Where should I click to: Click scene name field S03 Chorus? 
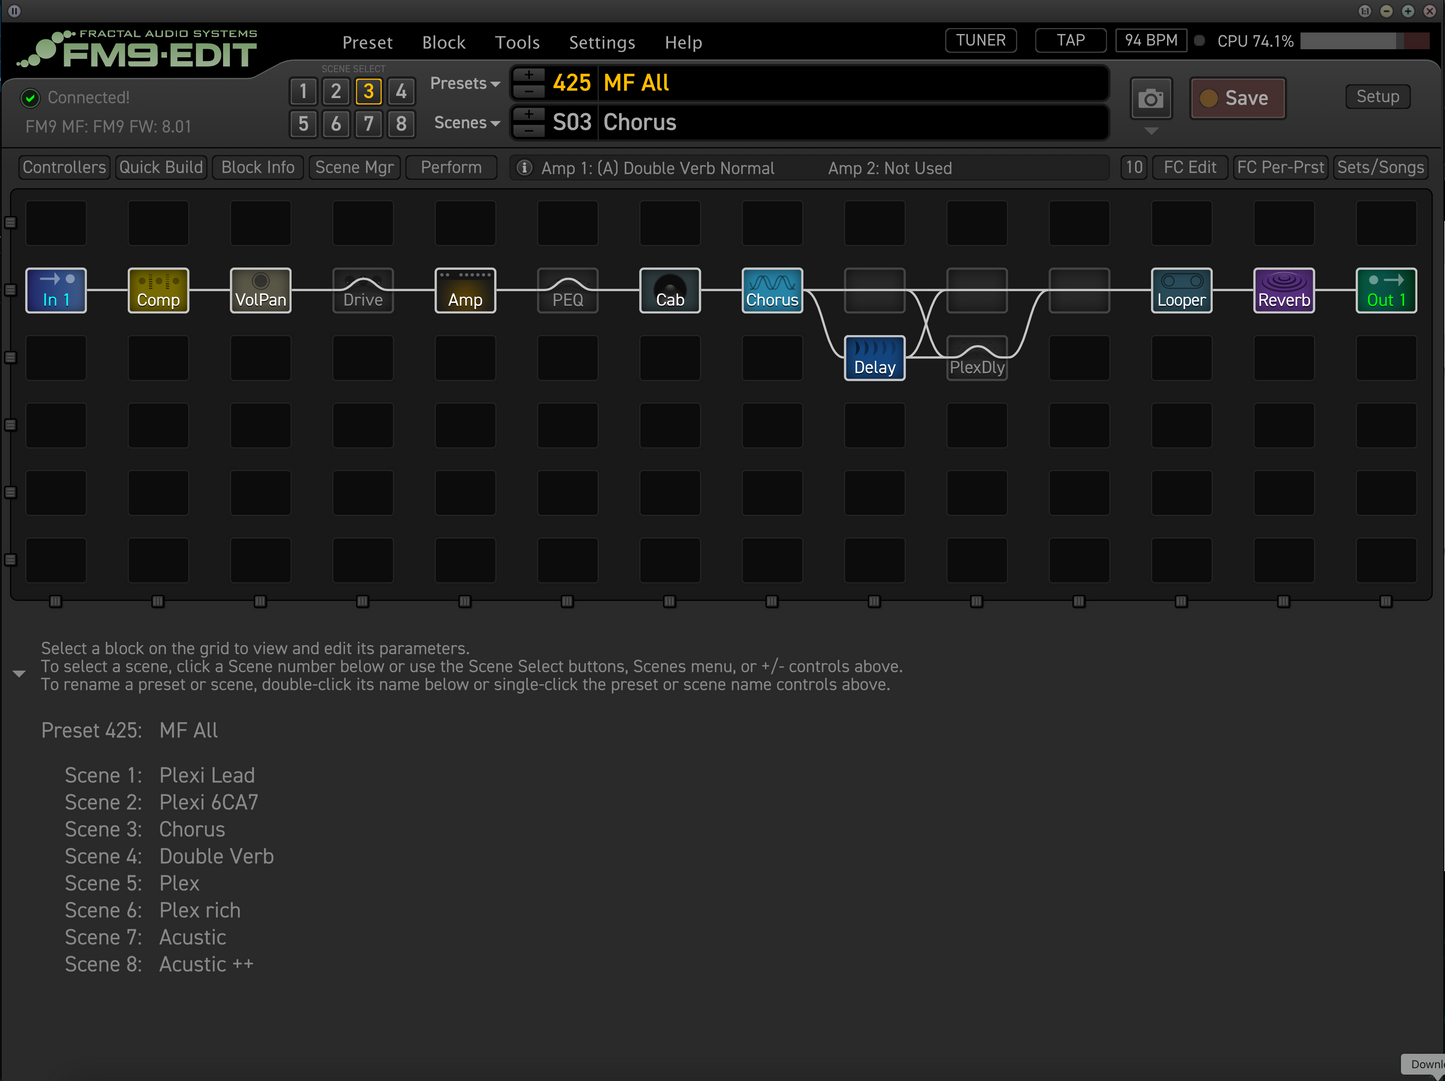pyautogui.click(x=853, y=122)
